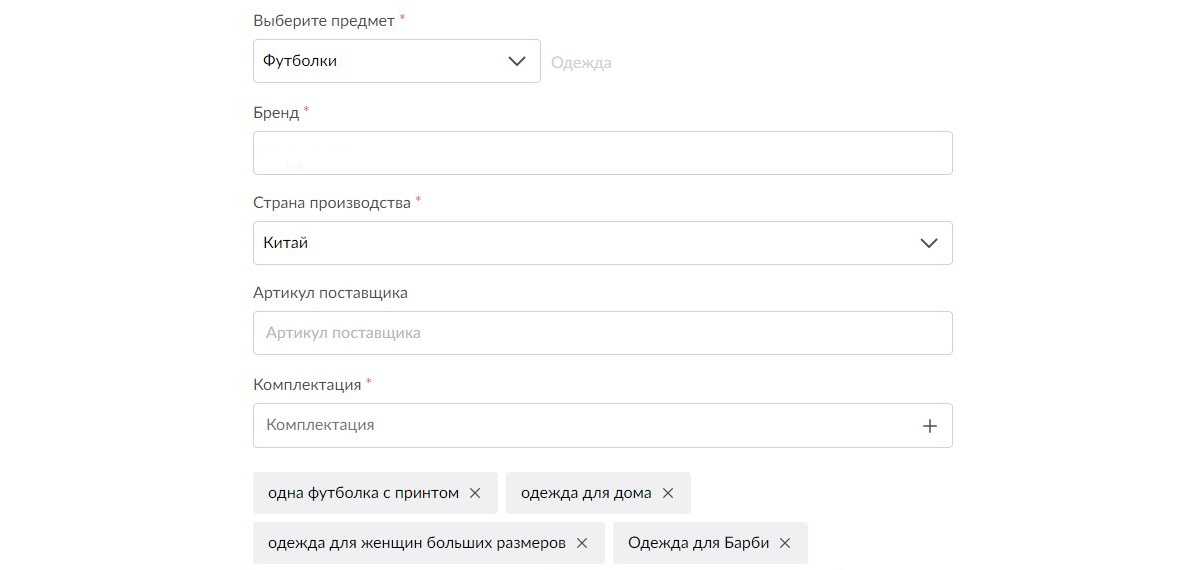The height and width of the screenshot is (570, 1200).
Task: Remove the 'одежда для дома' tag
Action: [668, 493]
